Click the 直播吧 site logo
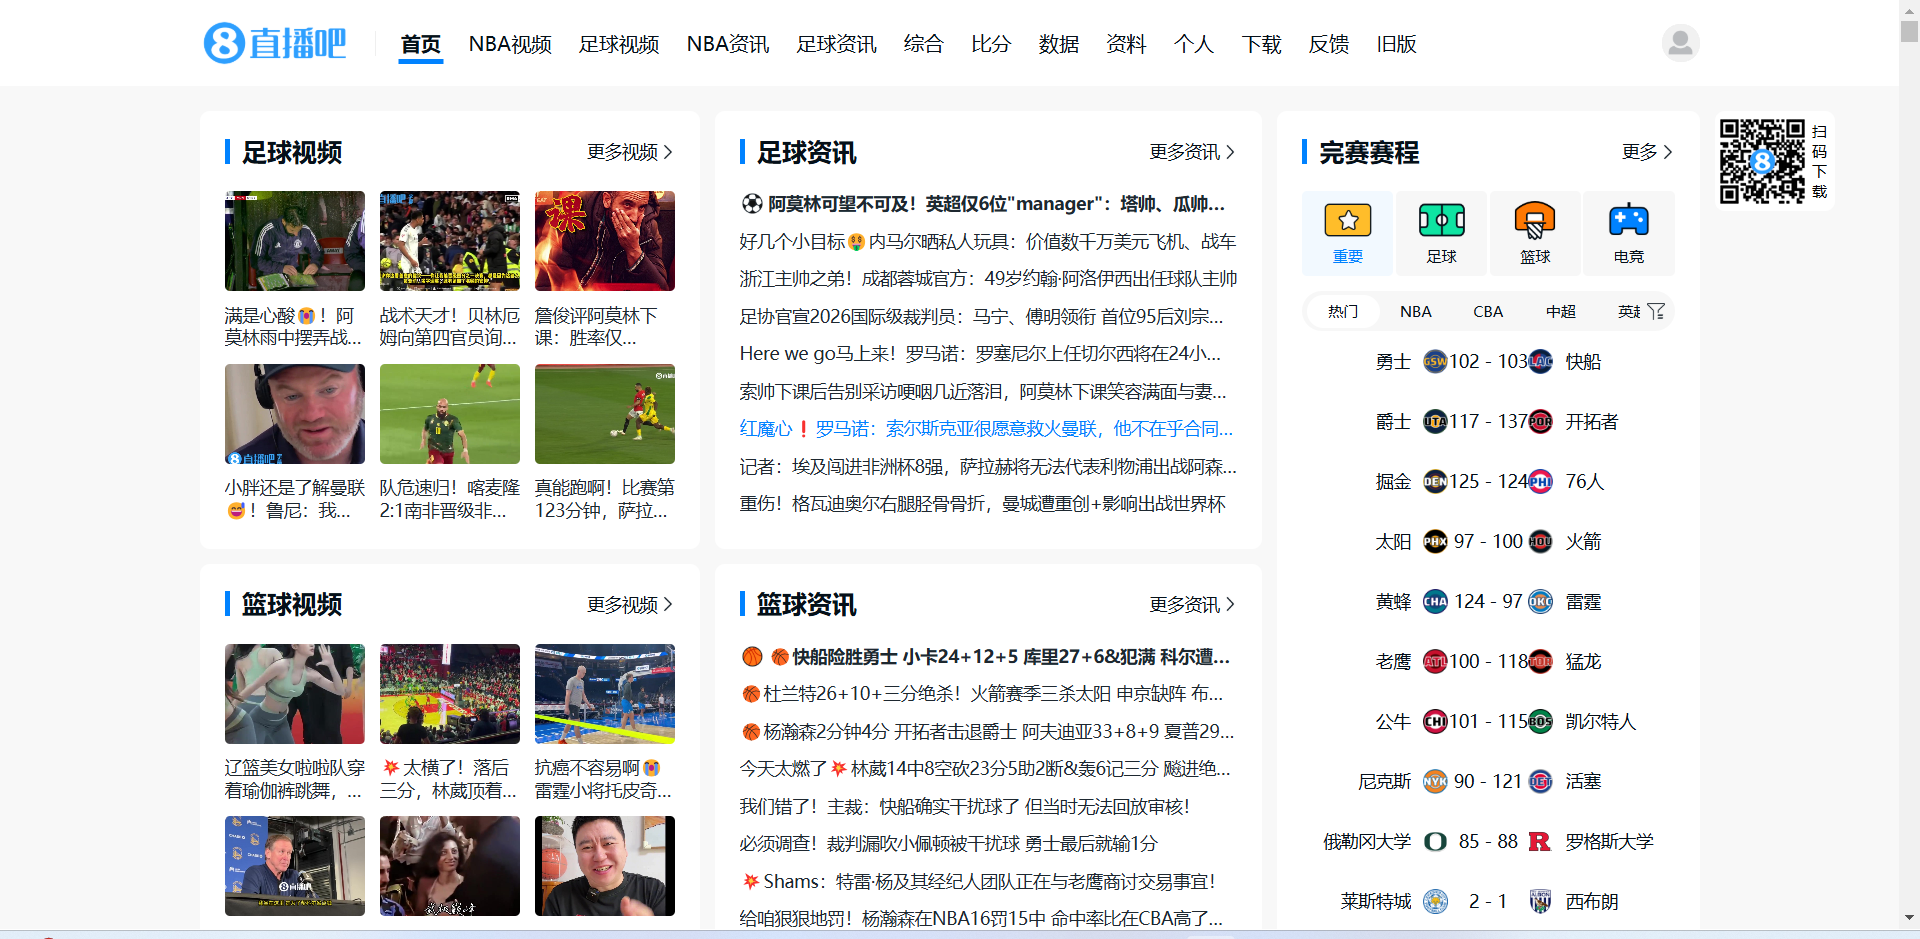 273,42
